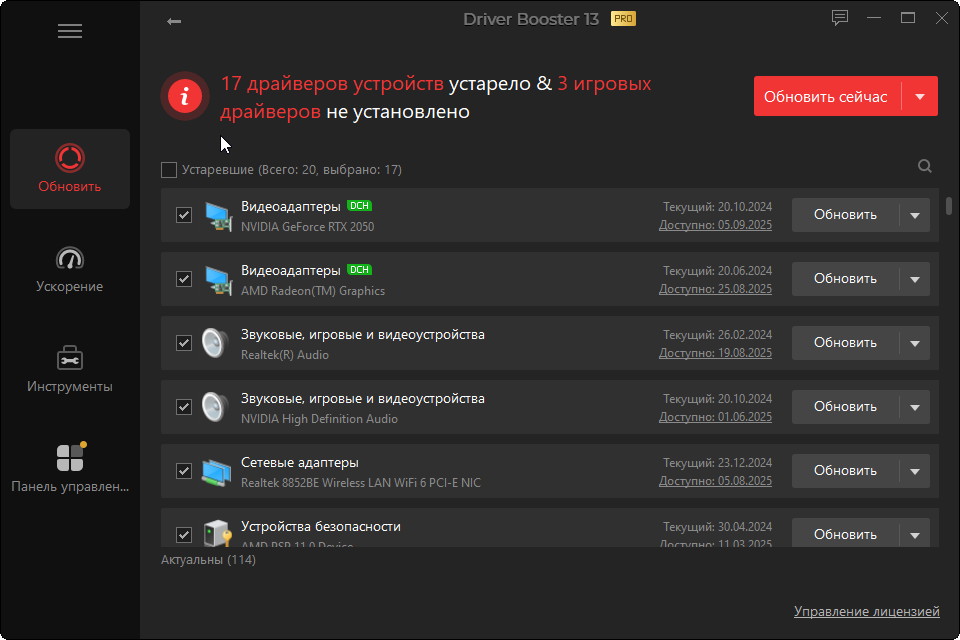Open Управление лицензией link
960x640 pixels.
(866, 611)
